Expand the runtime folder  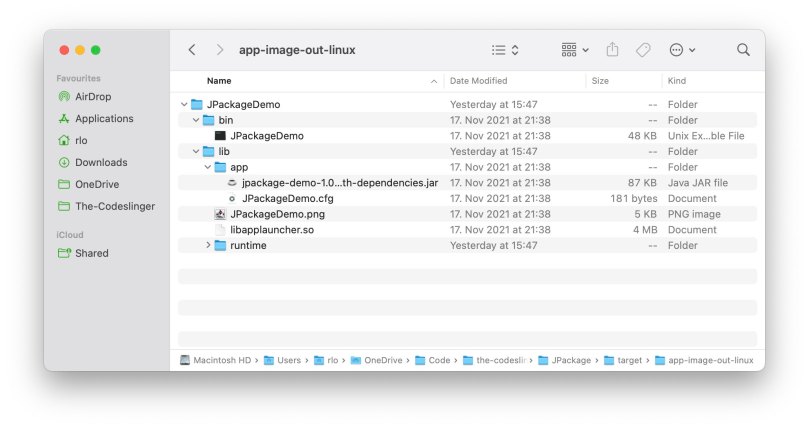point(208,246)
